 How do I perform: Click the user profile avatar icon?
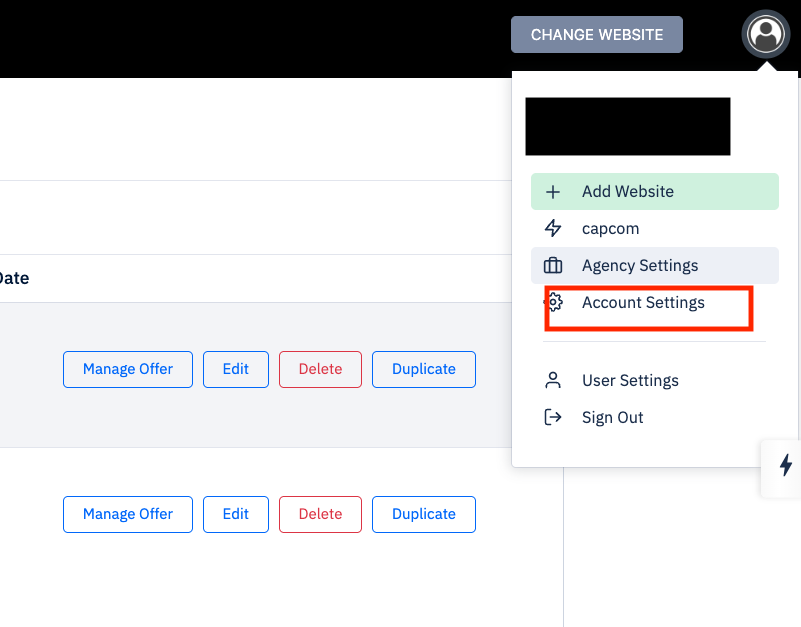(766, 35)
